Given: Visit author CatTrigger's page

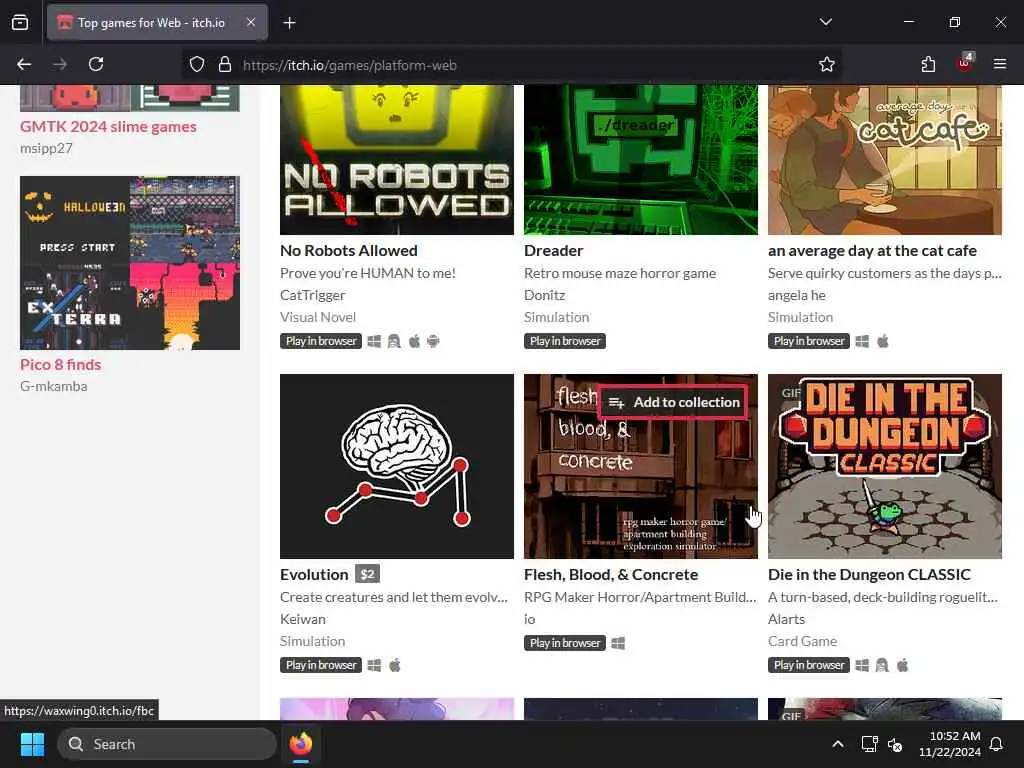Looking at the screenshot, I should [313, 295].
